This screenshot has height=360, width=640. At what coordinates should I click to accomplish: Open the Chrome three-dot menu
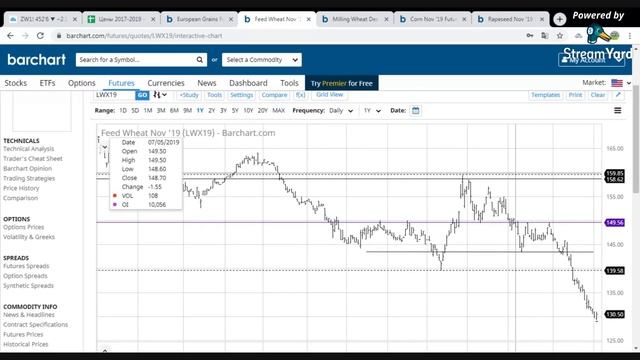[630, 36]
